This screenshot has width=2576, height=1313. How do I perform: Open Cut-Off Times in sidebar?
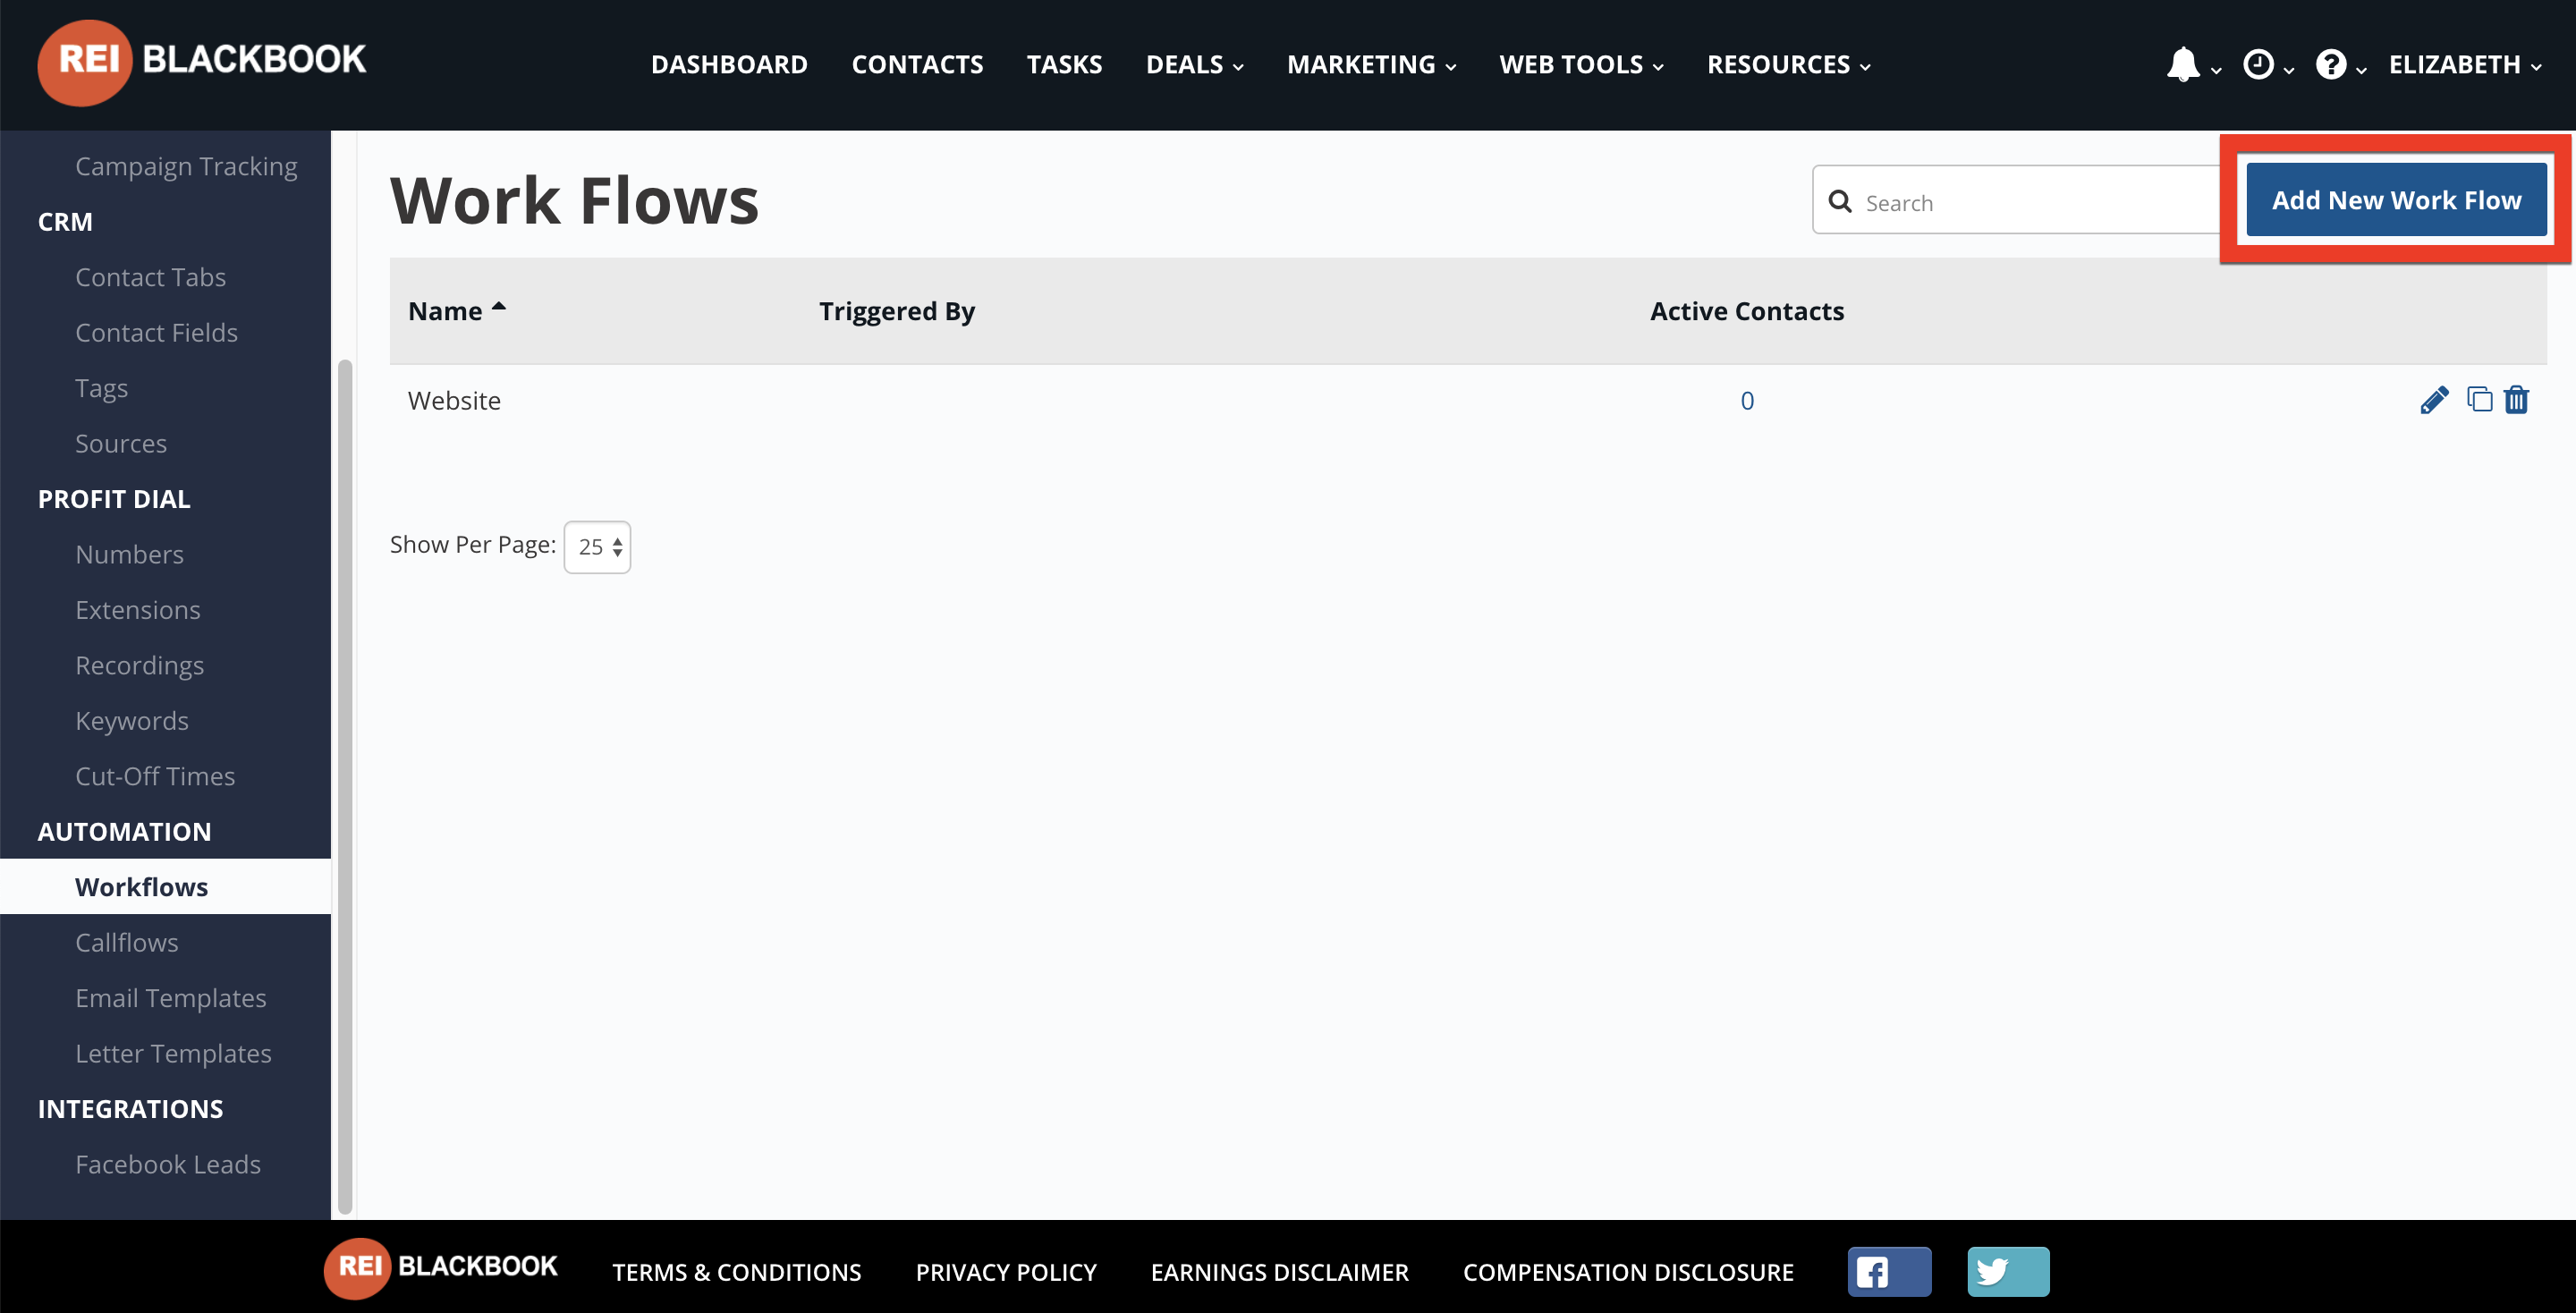coord(155,776)
